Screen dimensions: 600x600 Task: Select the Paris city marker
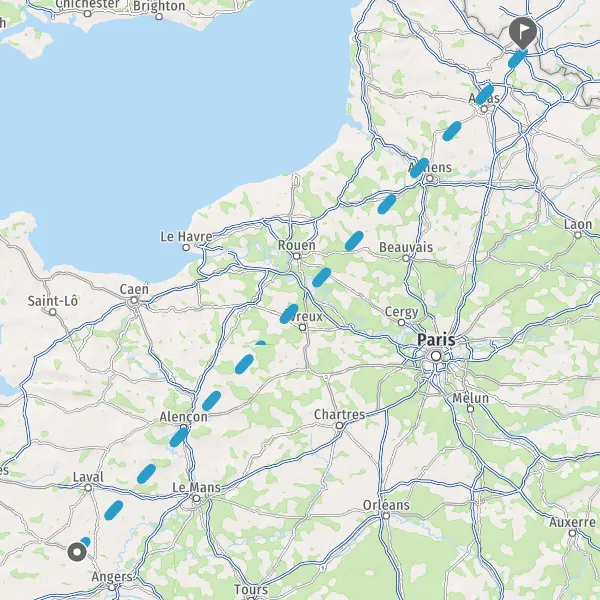pos(436,356)
